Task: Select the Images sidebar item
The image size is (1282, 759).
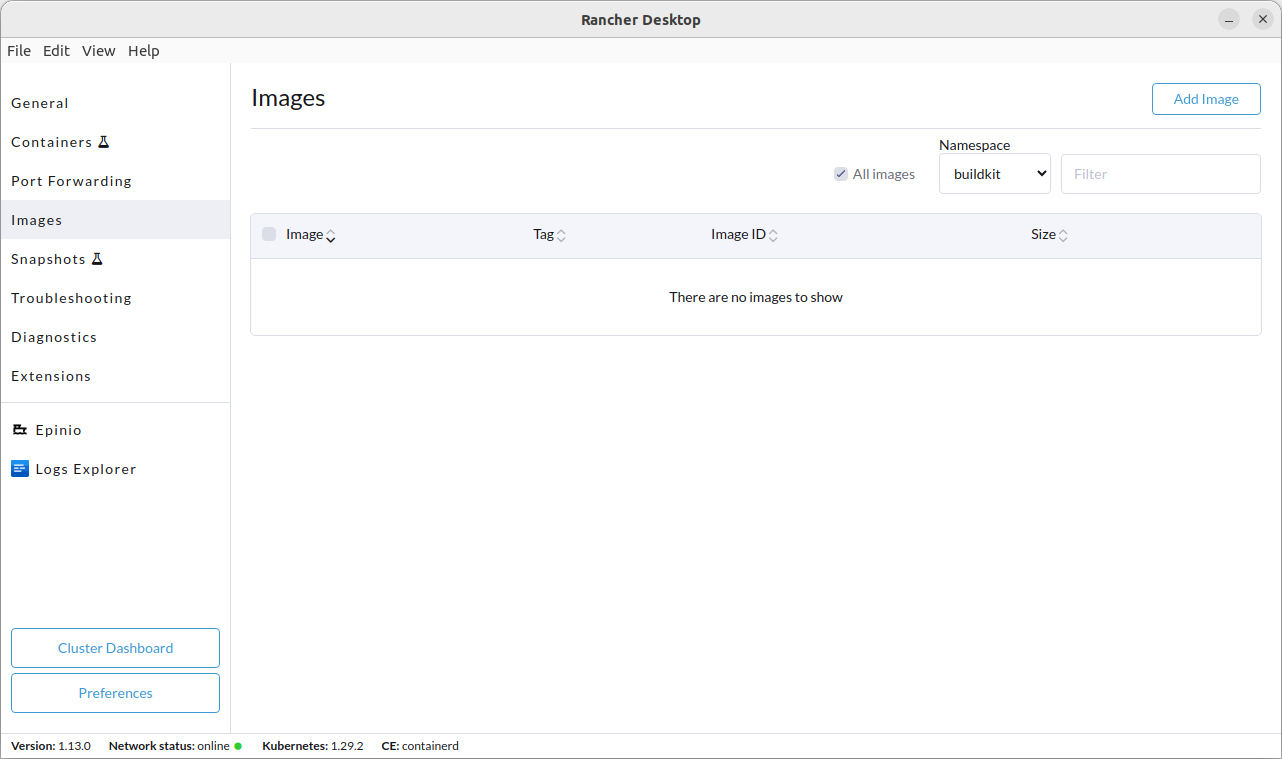Action: [x=115, y=220]
